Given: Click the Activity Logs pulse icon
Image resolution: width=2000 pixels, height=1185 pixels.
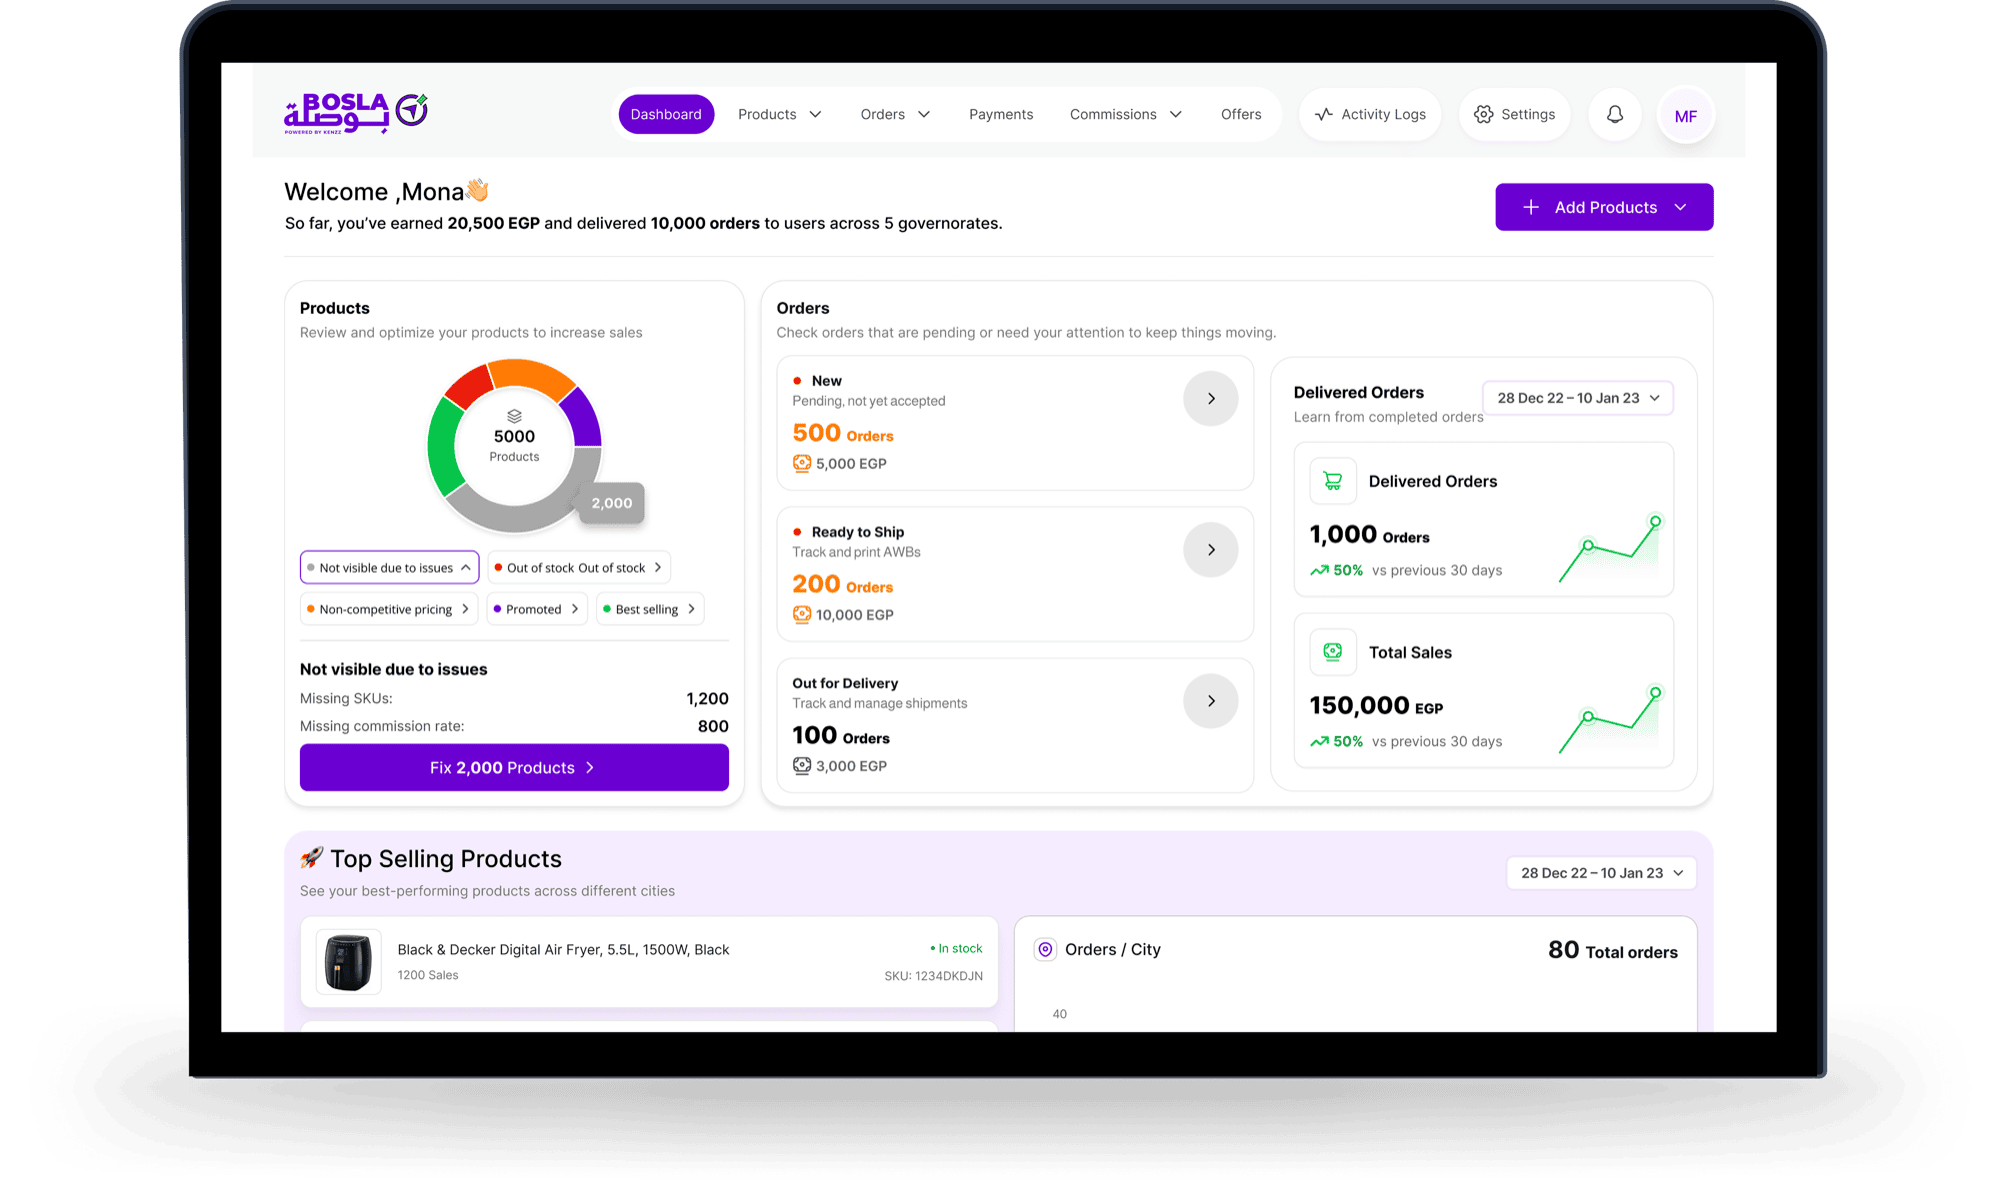Looking at the screenshot, I should (1324, 114).
